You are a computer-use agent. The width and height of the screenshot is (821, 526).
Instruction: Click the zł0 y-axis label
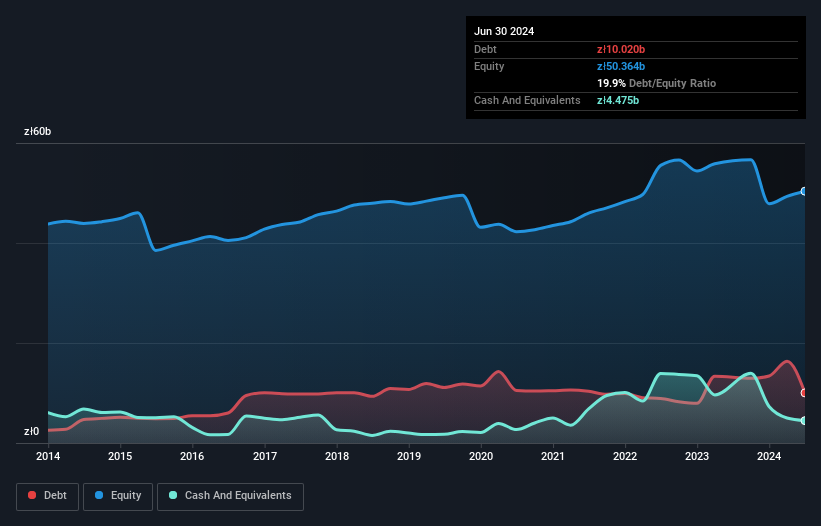[x=31, y=431]
